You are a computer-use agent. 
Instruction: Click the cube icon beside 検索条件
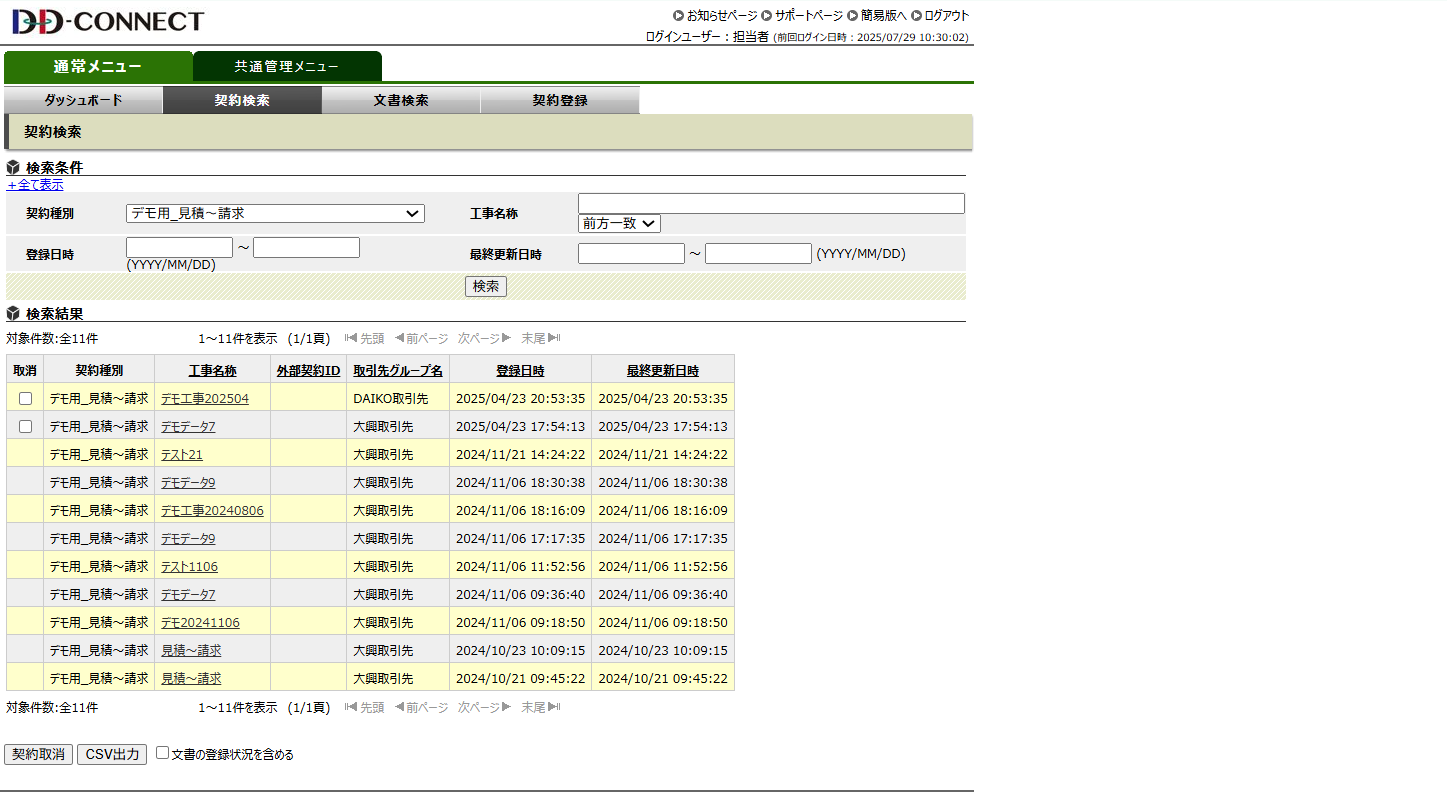(12, 167)
